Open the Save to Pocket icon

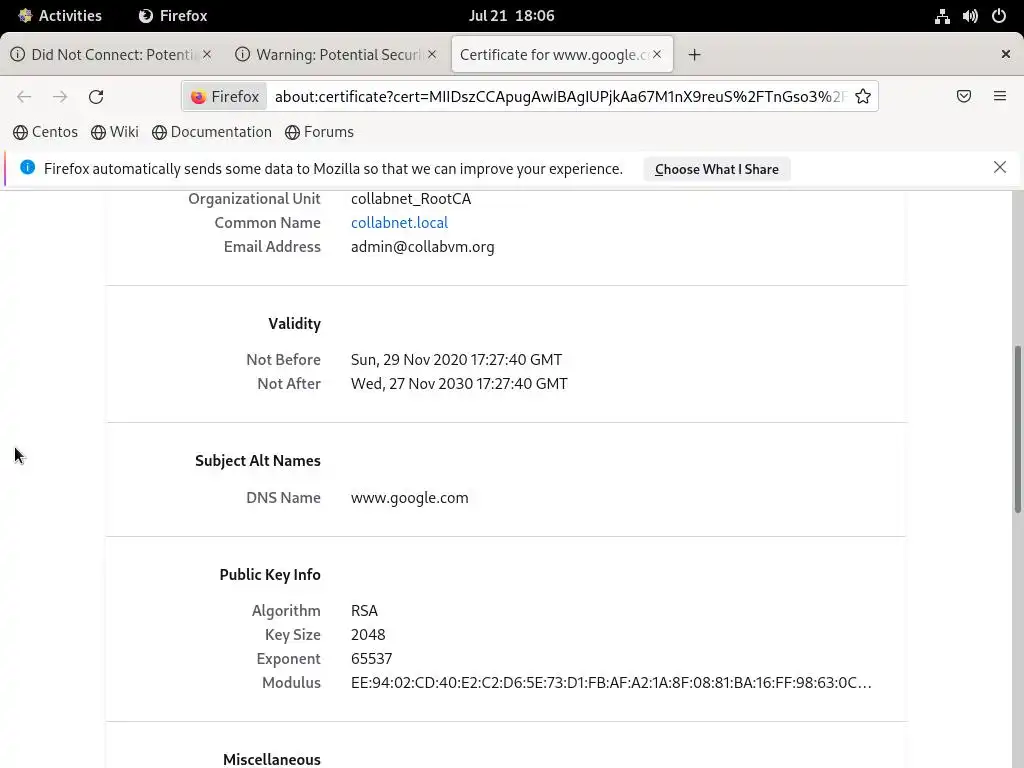click(x=964, y=97)
